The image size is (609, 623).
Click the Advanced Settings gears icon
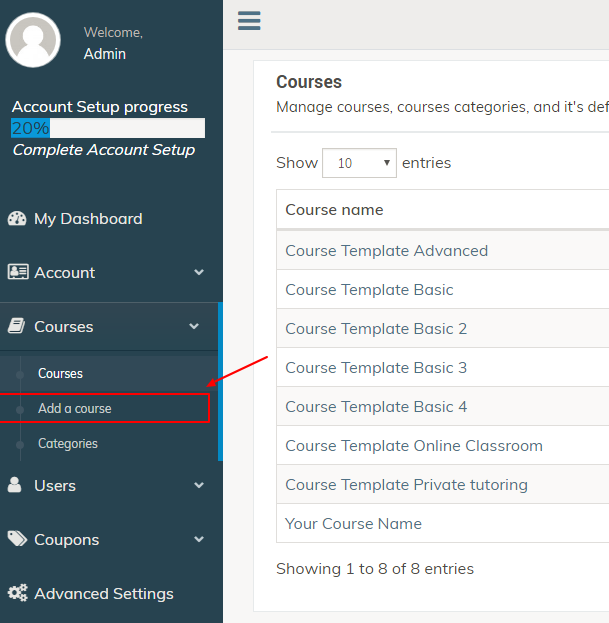(x=17, y=593)
